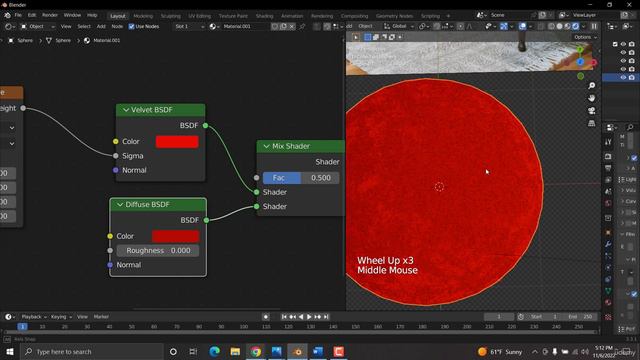
Task: Open node editor Add menu
Action: [x=101, y=27]
